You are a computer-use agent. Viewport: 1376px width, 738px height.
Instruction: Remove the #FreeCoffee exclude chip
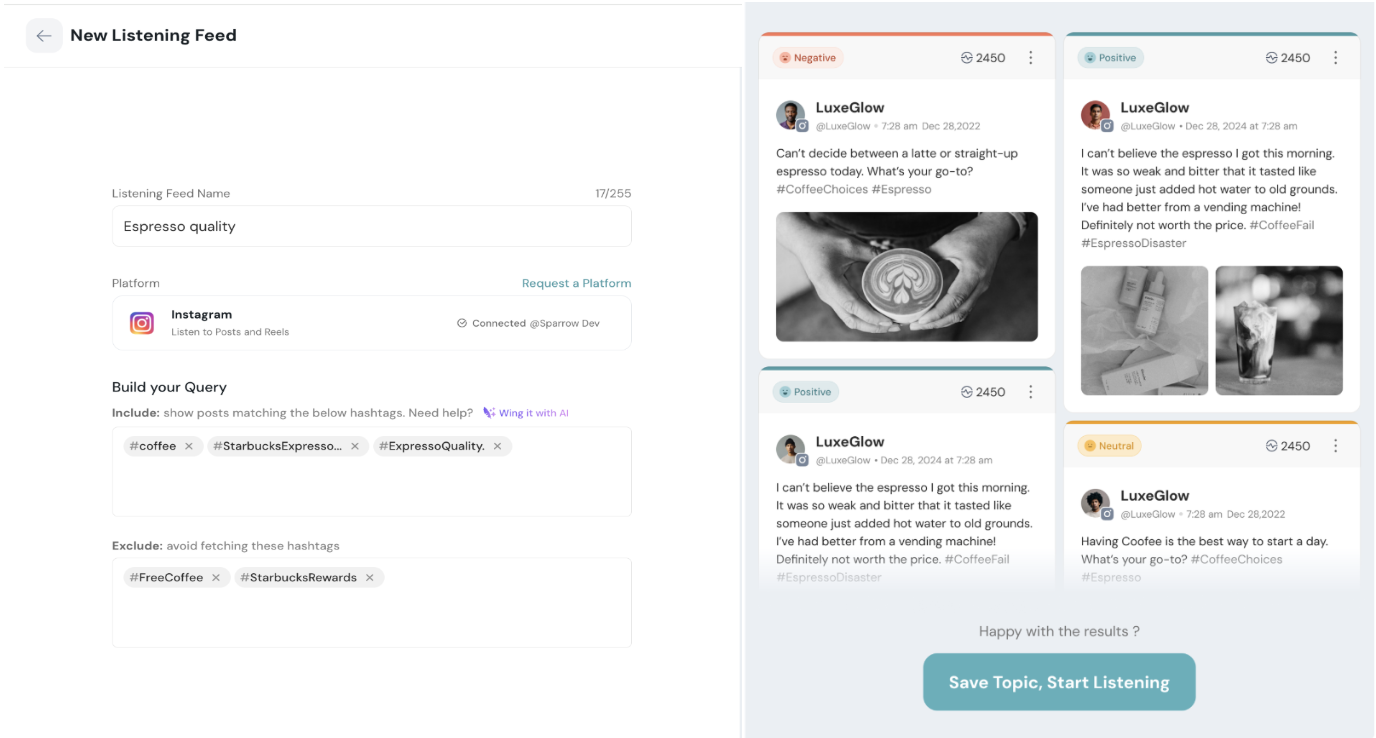216,577
